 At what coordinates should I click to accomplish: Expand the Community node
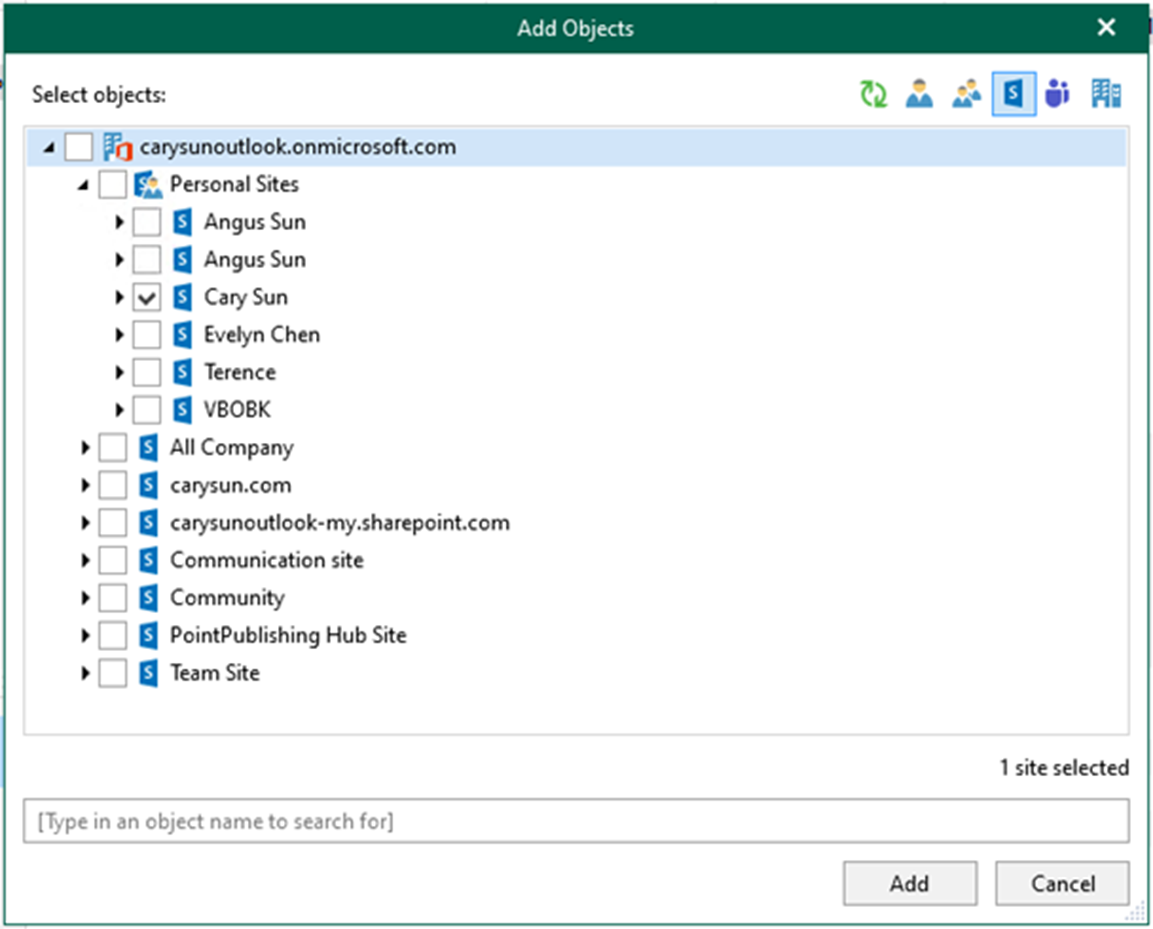pos(85,597)
